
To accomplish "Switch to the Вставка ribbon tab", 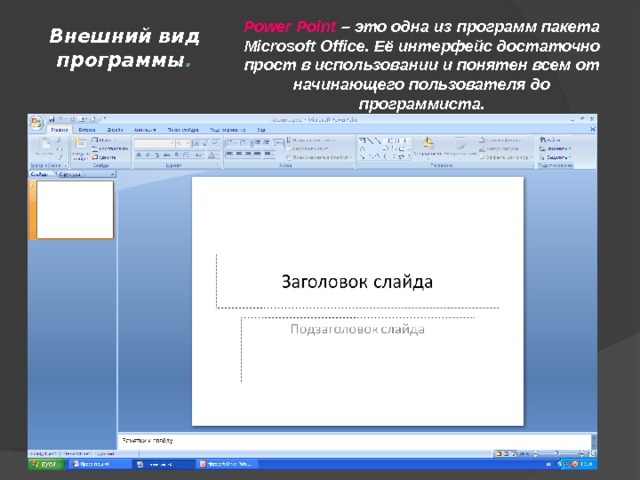I will point(87,130).
